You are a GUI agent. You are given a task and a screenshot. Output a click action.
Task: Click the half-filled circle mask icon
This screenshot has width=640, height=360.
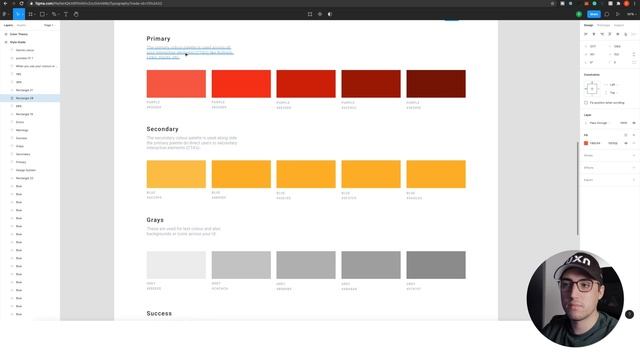tap(330, 14)
